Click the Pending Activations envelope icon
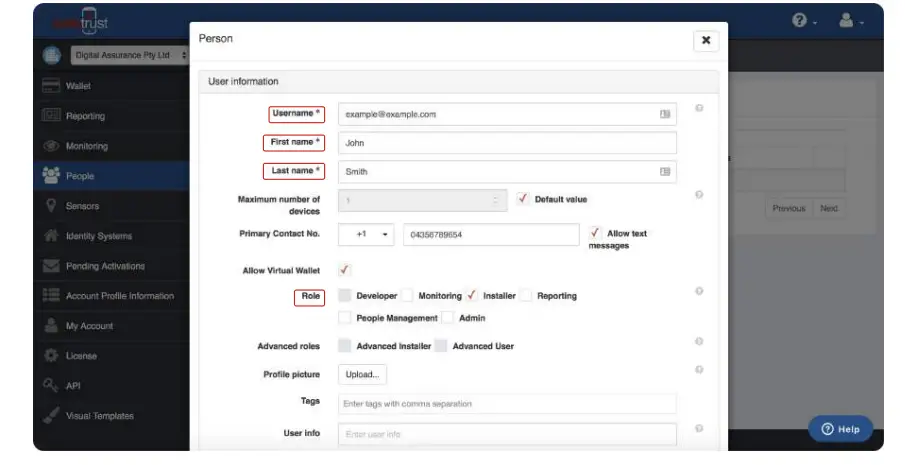This screenshot has width=905, height=465. (x=51, y=266)
